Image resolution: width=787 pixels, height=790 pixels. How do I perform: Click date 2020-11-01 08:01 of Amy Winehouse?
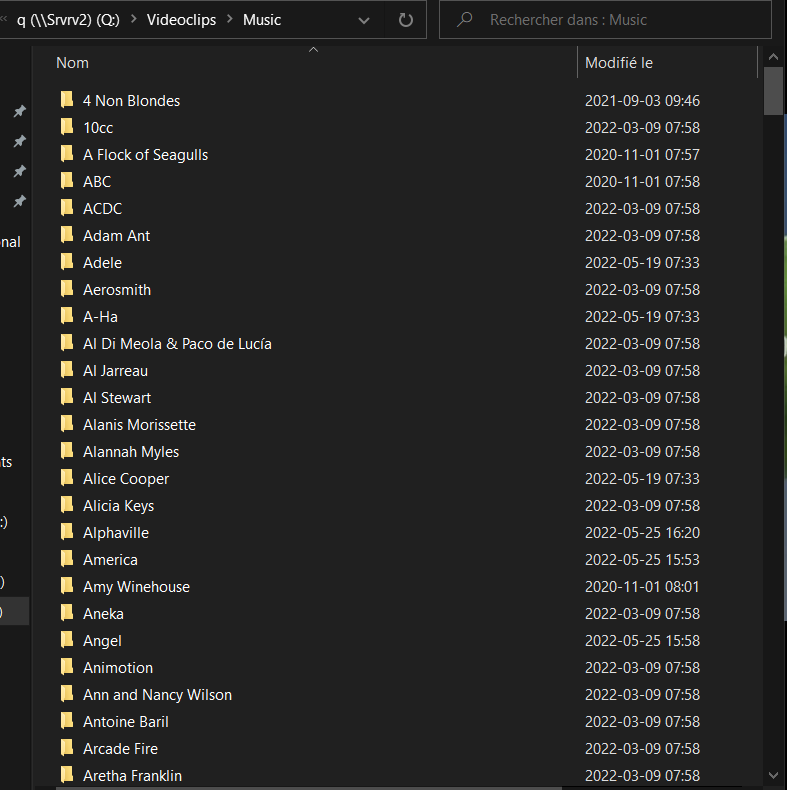point(642,587)
